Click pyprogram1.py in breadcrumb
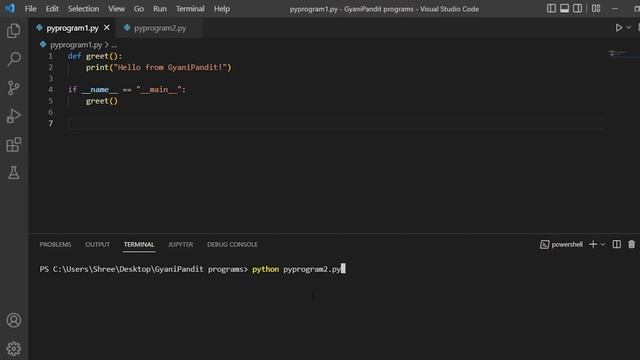 tap(76, 44)
